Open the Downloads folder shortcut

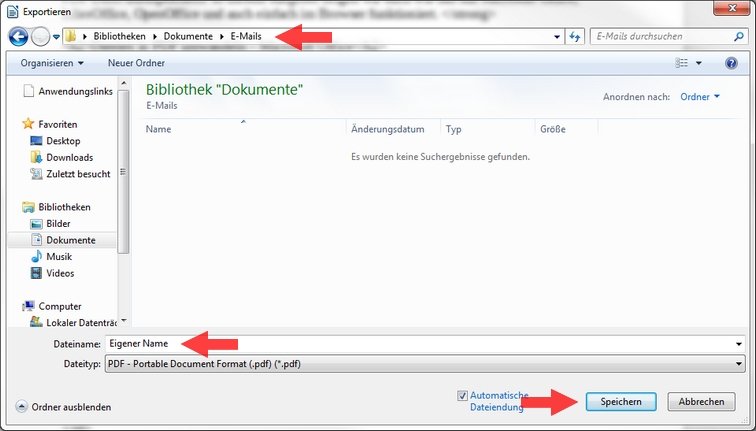(69, 157)
